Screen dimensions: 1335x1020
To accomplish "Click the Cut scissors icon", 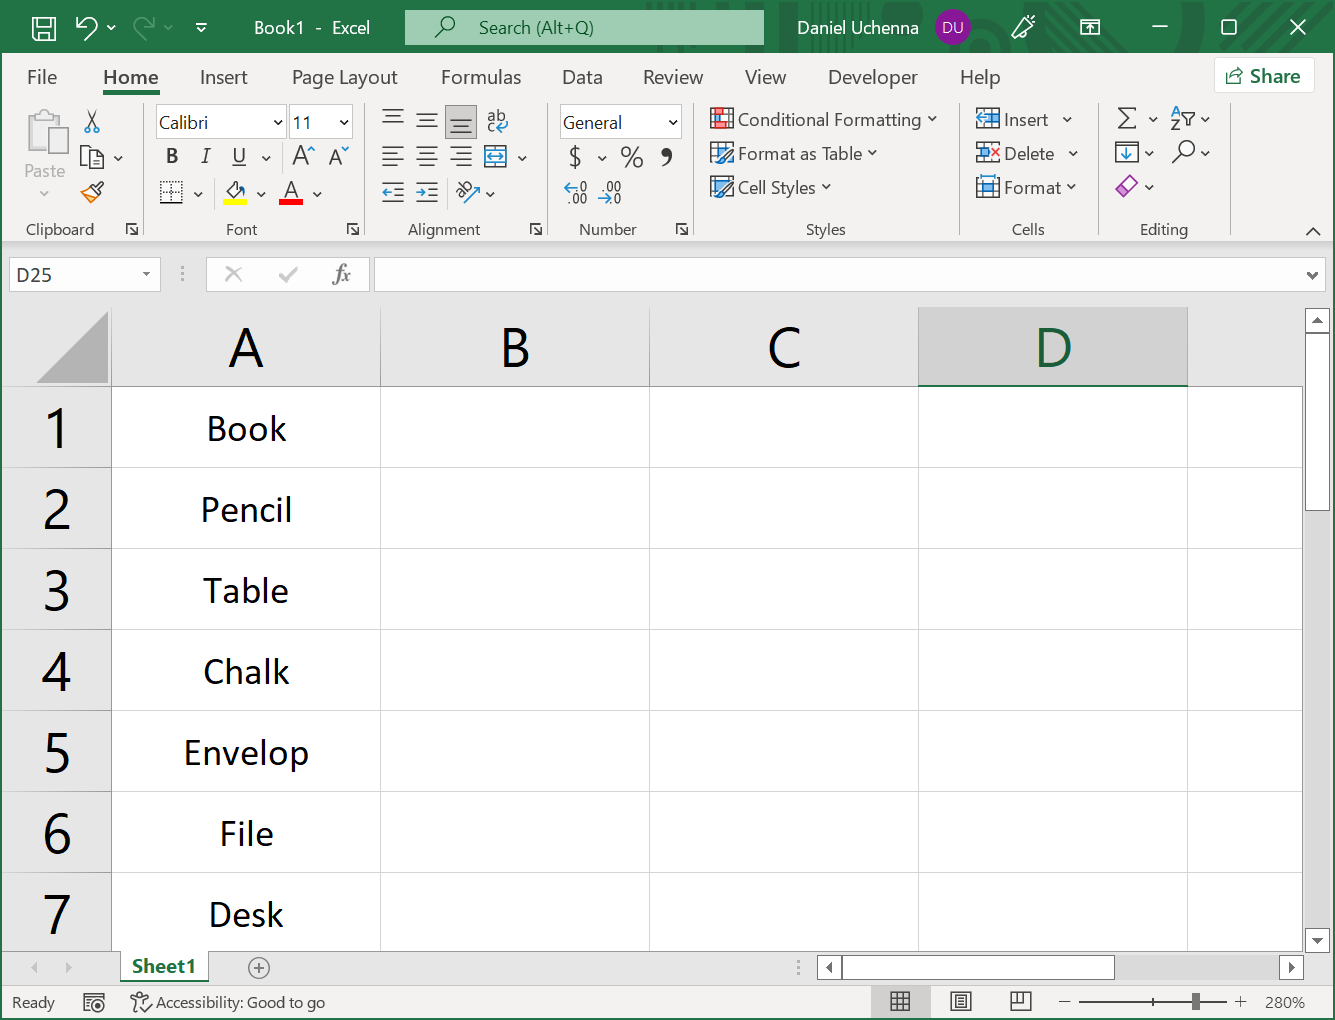I will tap(92, 122).
